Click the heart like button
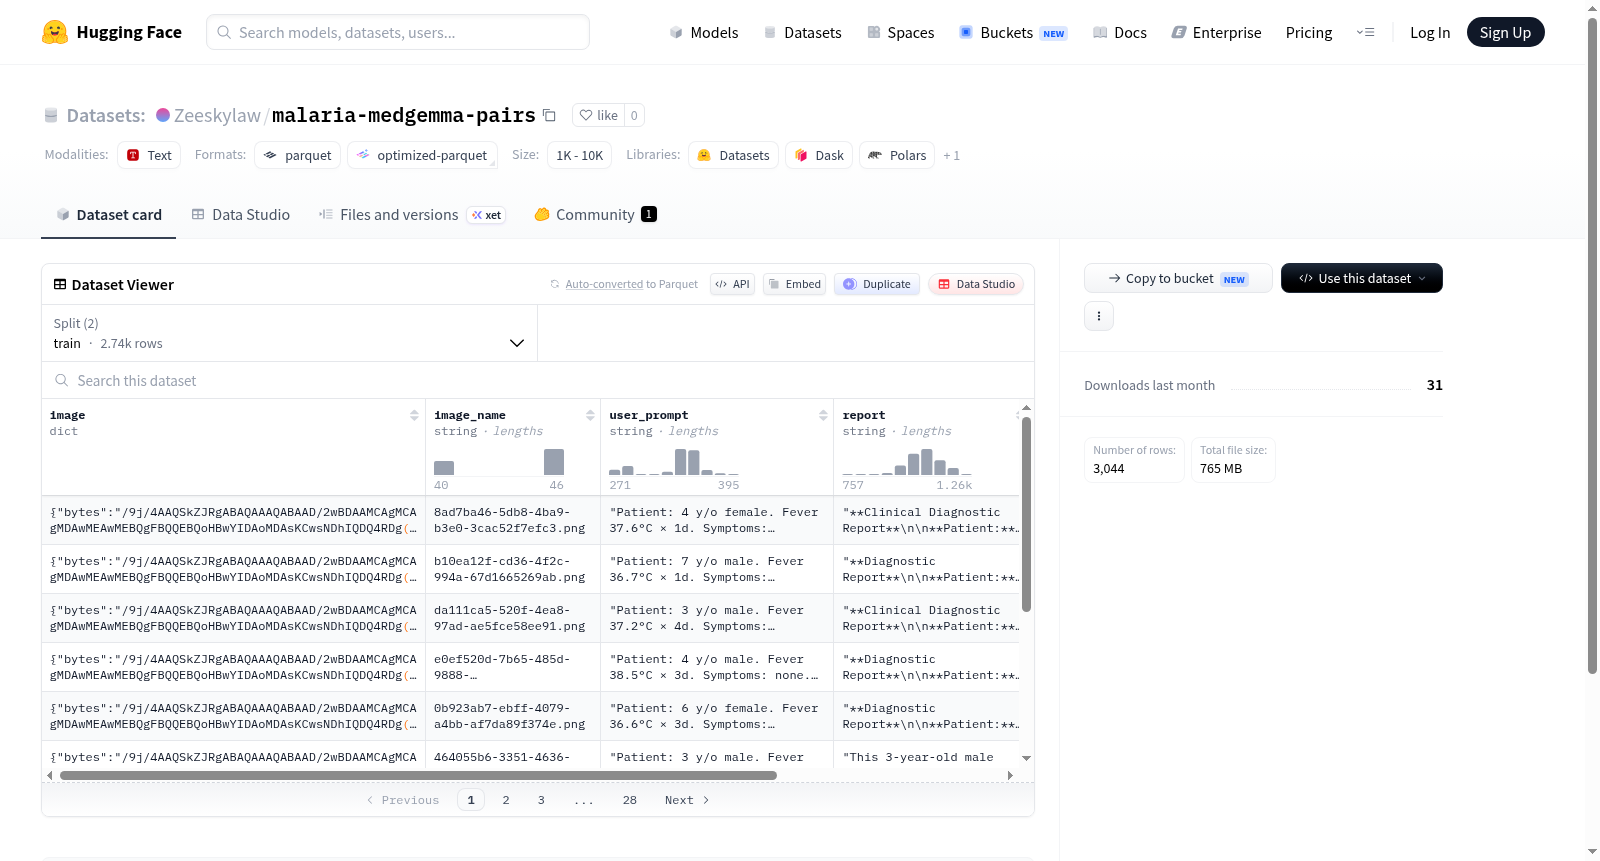1600x861 pixels. (598, 115)
